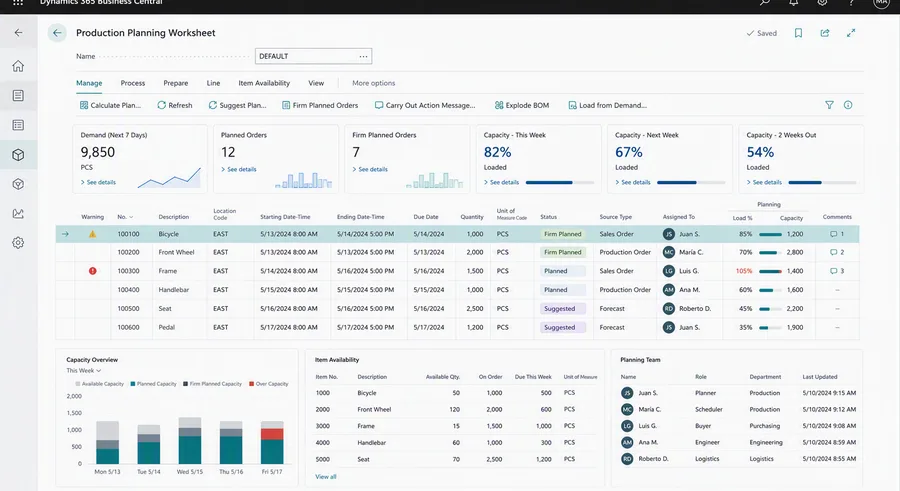The image size is (900, 491).
Task: Click the 105% load bar on Frame row
Action: (x=770, y=271)
